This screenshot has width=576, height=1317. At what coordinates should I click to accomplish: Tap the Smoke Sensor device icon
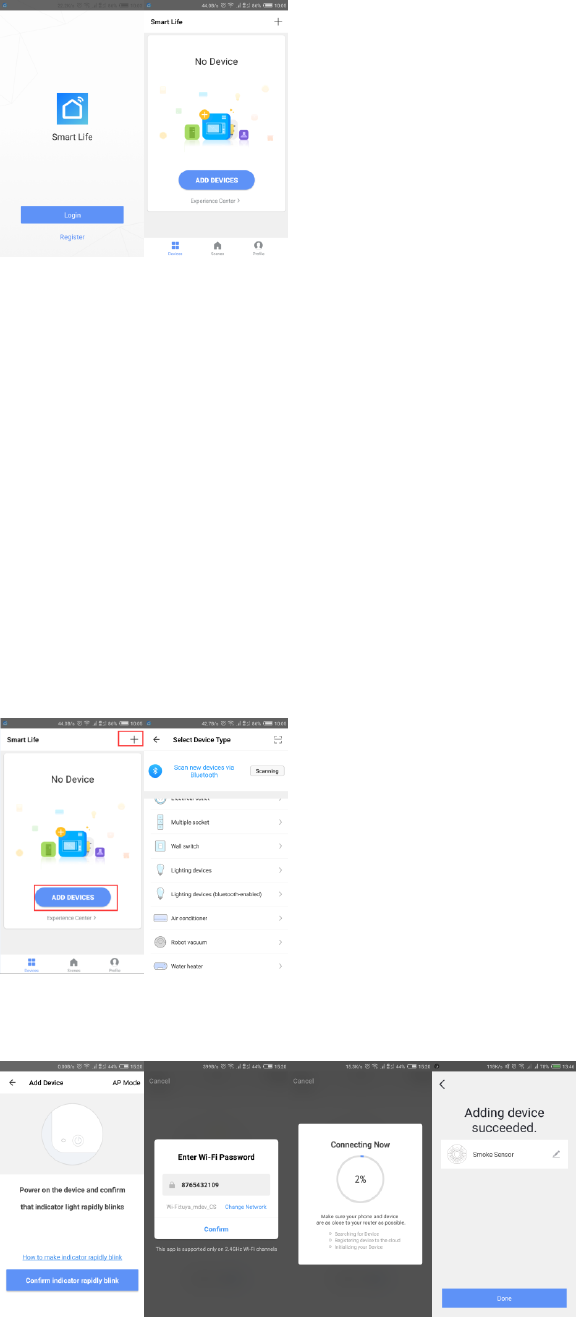(x=456, y=1154)
